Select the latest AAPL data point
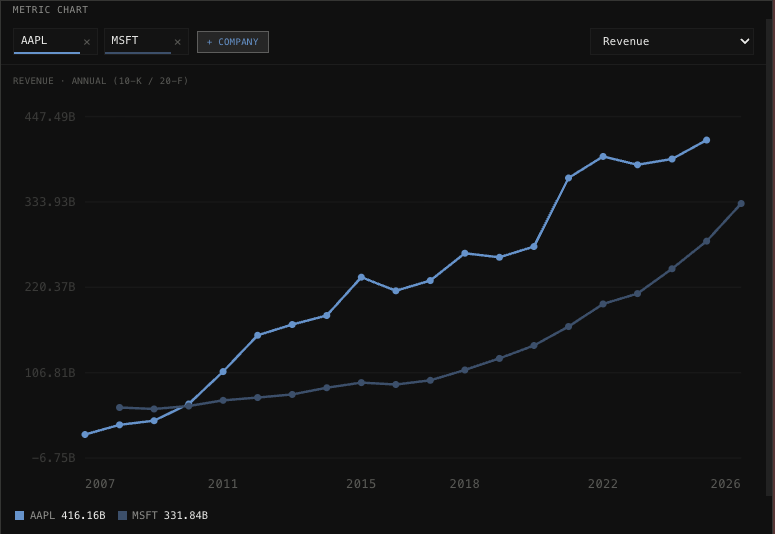This screenshot has height=534, width=775. [x=706, y=140]
